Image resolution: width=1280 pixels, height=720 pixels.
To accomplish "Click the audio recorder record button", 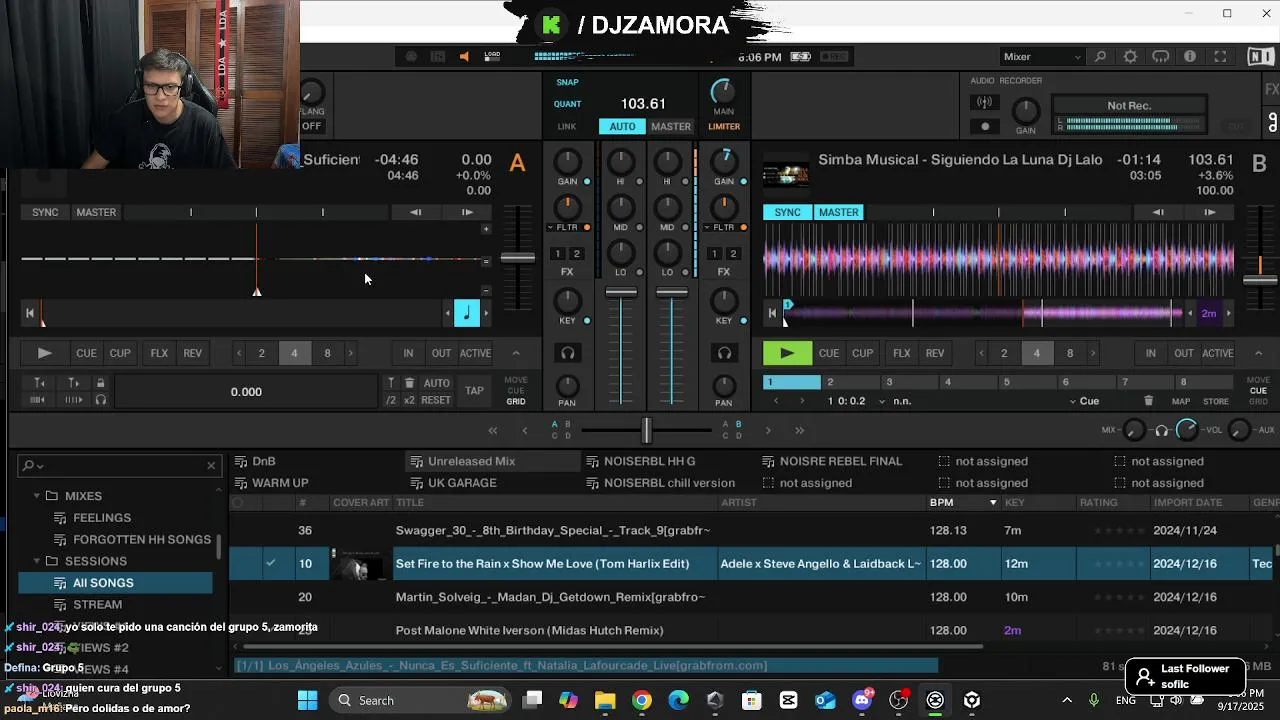I will 985,126.
